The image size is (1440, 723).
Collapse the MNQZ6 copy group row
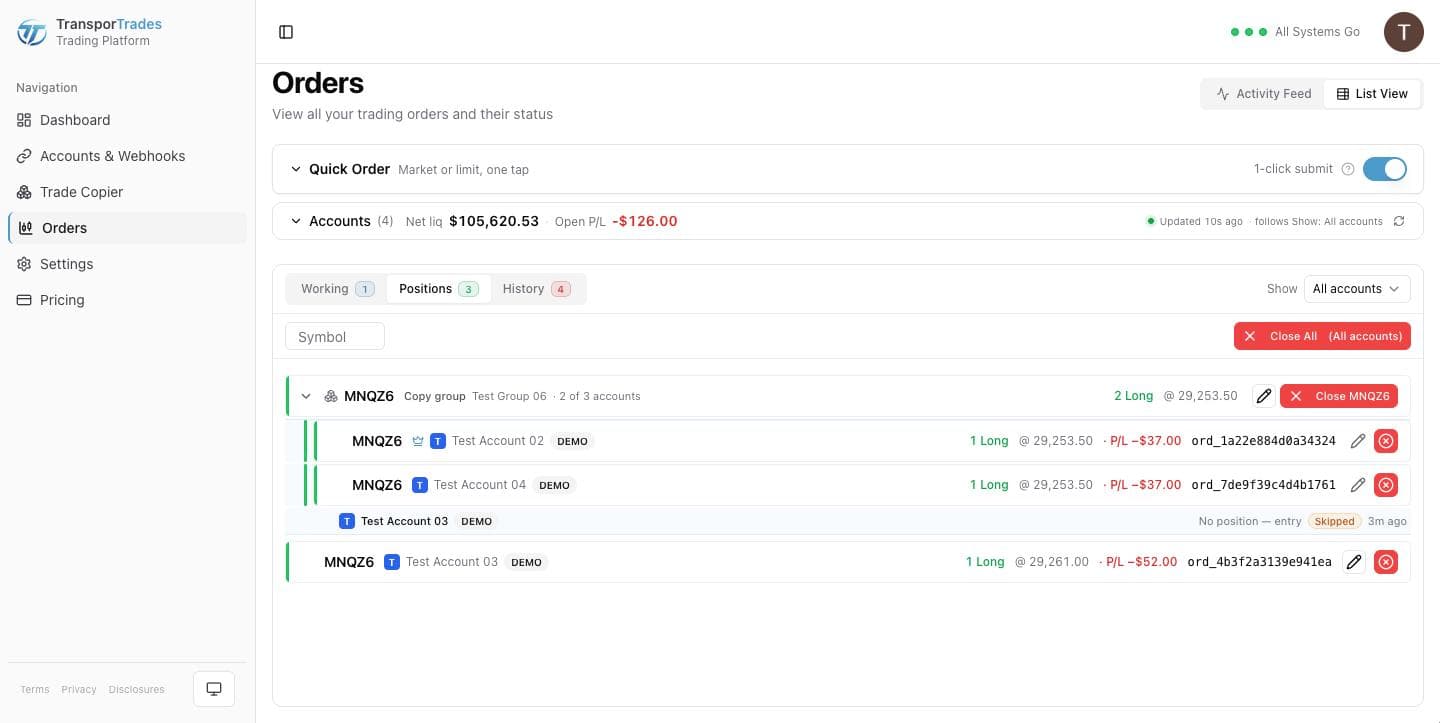[306, 397]
